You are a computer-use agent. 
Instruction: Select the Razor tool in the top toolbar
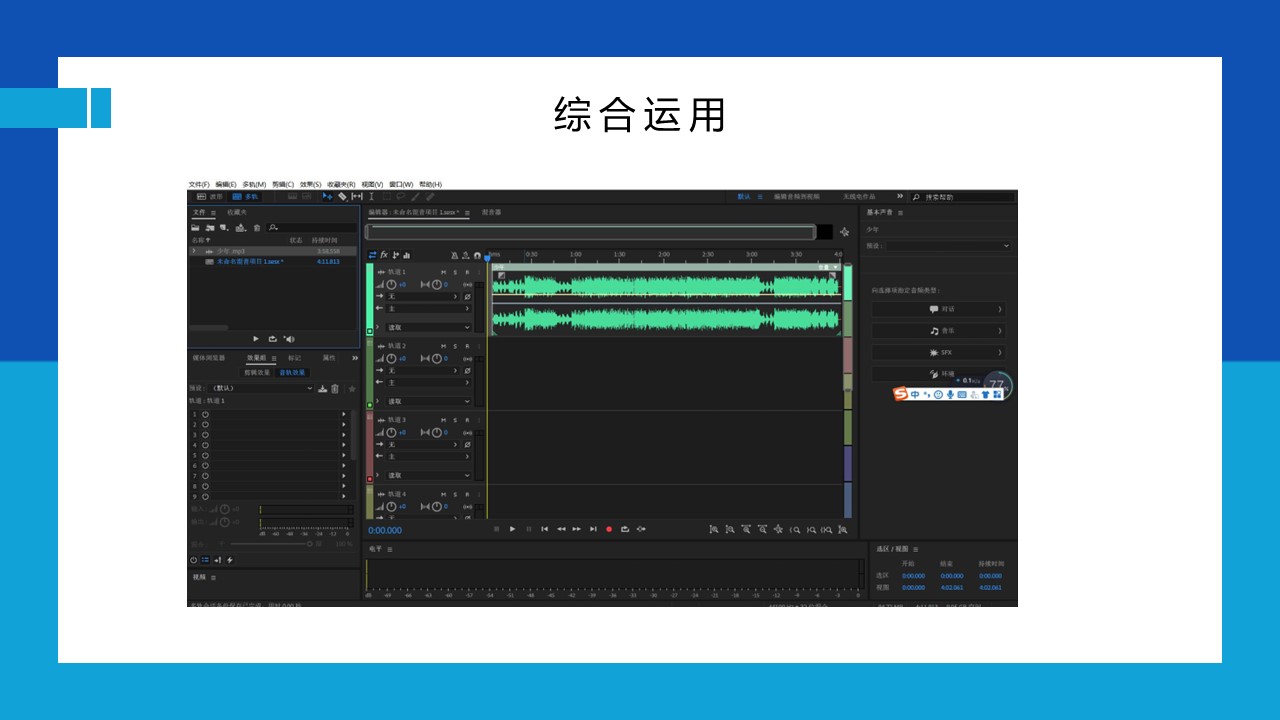coord(342,197)
